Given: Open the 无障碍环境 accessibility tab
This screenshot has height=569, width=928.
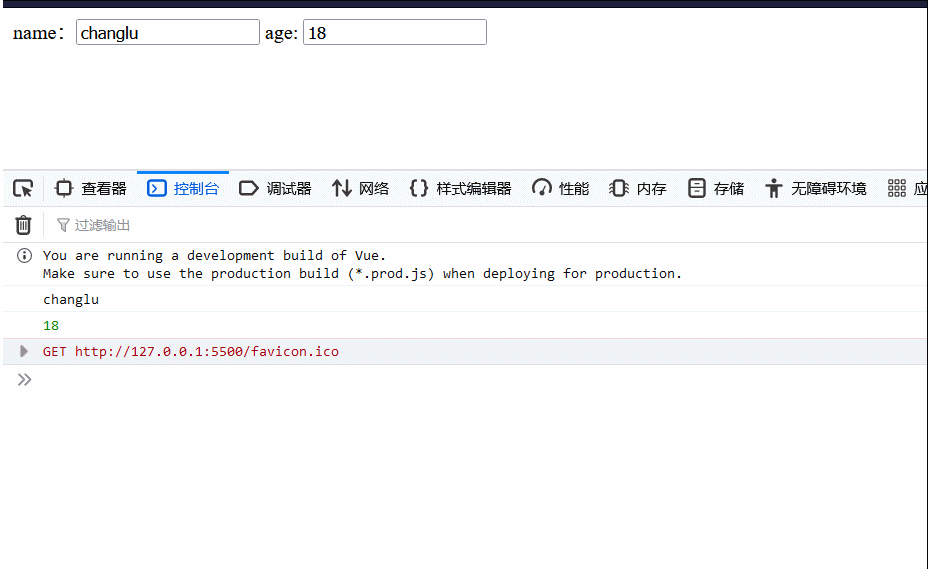Looking at the screenshot, I should tap(816, 189).
